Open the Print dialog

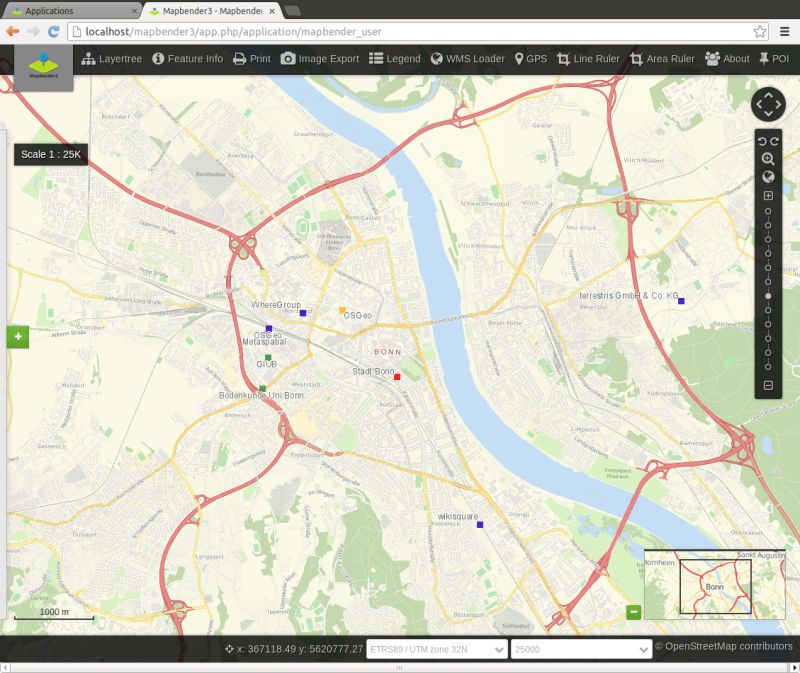tap(253, 58)
